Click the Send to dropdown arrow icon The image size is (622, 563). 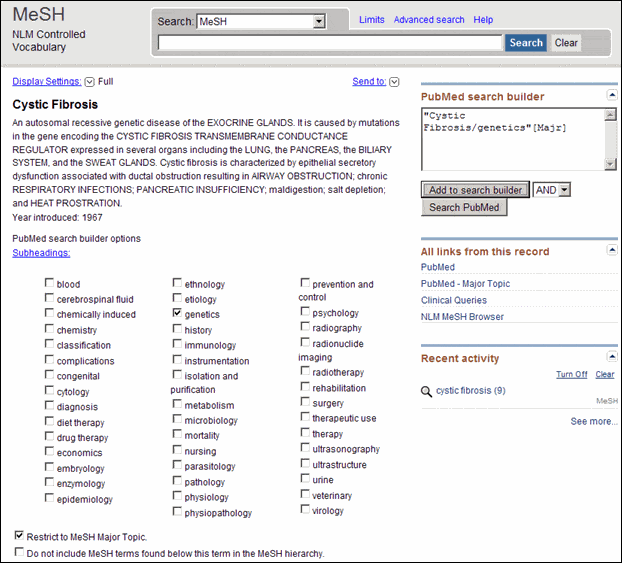[394, 82]
